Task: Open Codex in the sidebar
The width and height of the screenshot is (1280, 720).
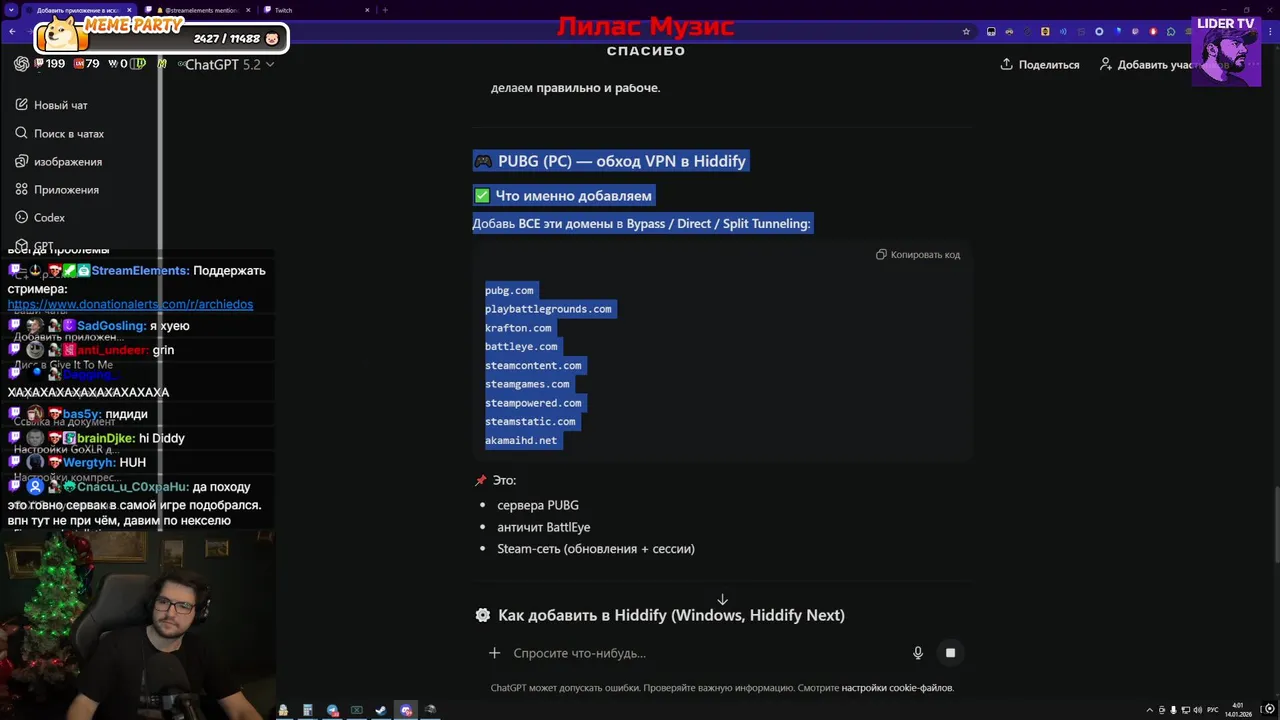Action: pos(49,217)
